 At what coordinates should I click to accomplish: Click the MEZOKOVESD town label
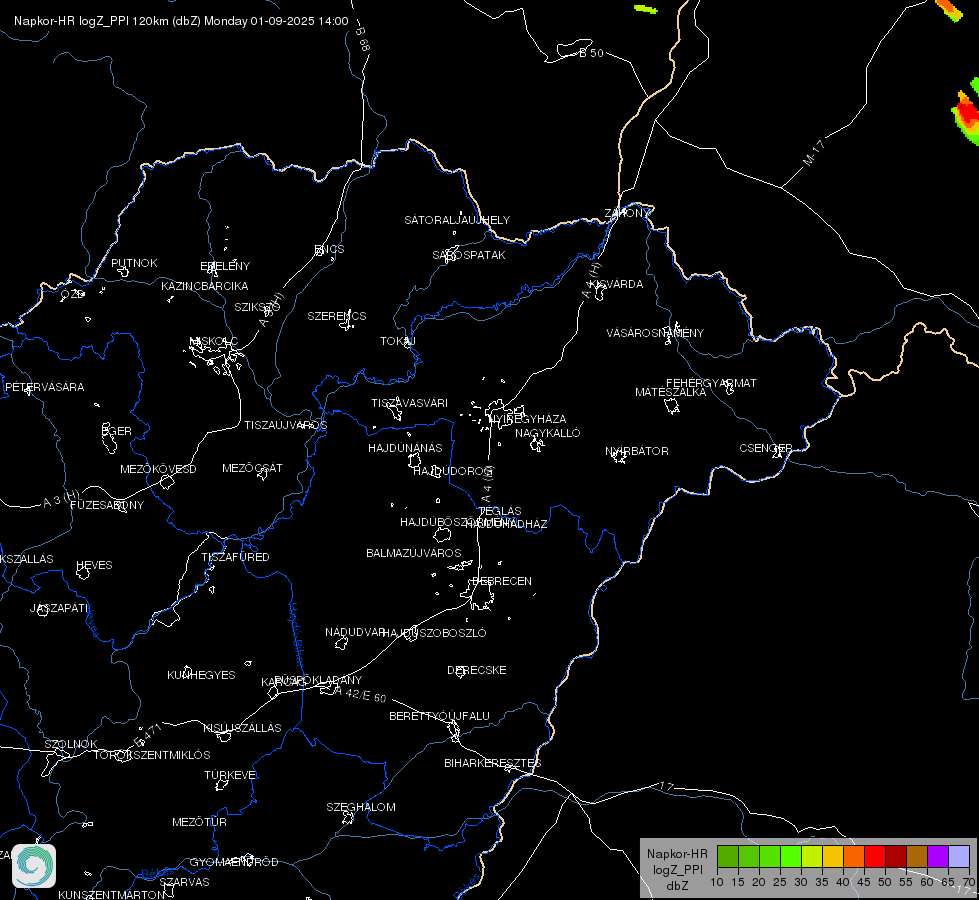pos(158,469)
